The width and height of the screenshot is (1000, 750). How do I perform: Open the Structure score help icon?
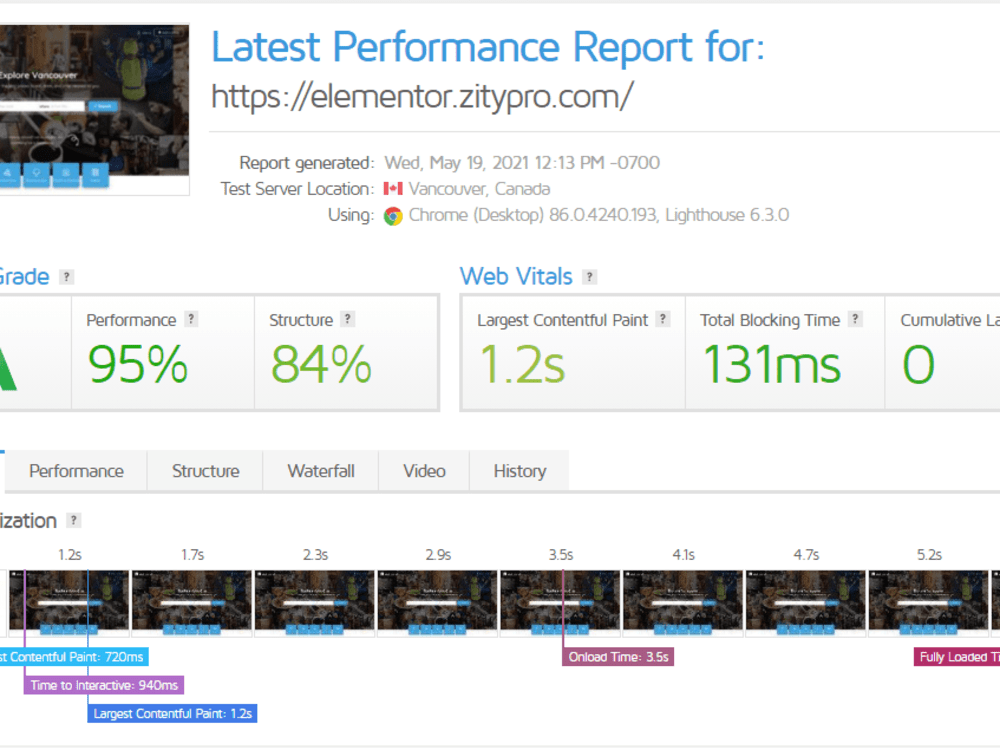[x=348, y=319]
